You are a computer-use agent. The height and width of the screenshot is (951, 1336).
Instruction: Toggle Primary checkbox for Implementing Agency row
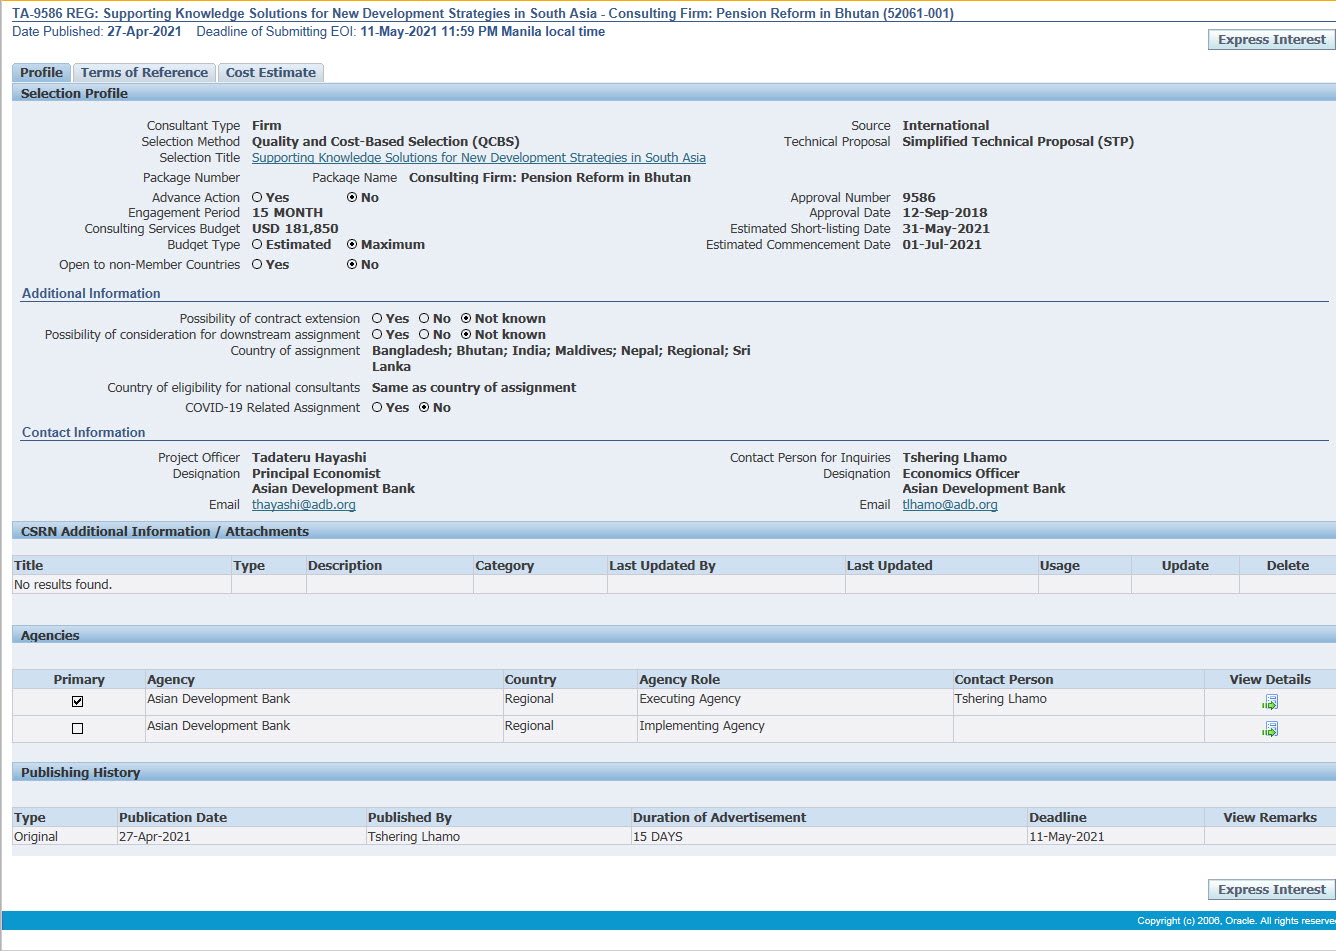78,729
